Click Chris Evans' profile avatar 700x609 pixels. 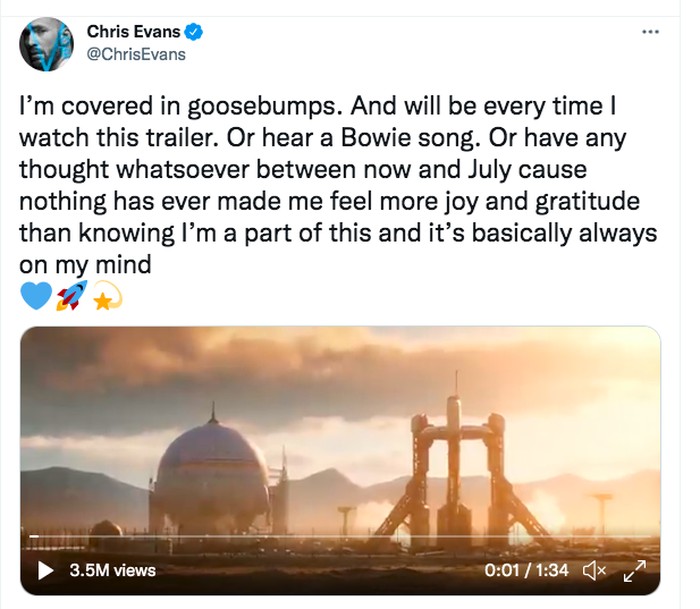tap(46, 44)
